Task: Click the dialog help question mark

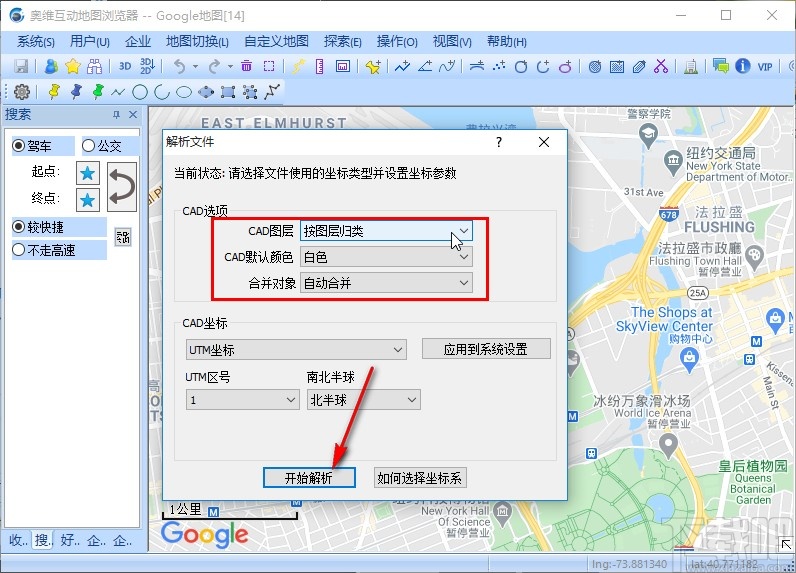Action: [499, 142]
